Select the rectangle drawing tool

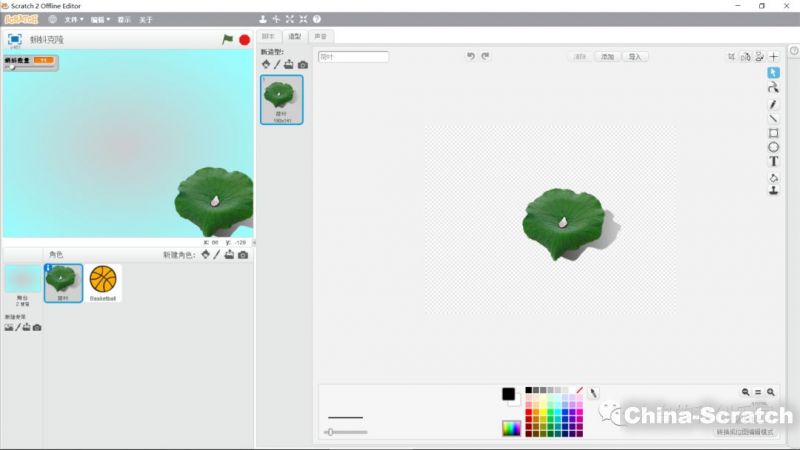[x=773, y=133]
